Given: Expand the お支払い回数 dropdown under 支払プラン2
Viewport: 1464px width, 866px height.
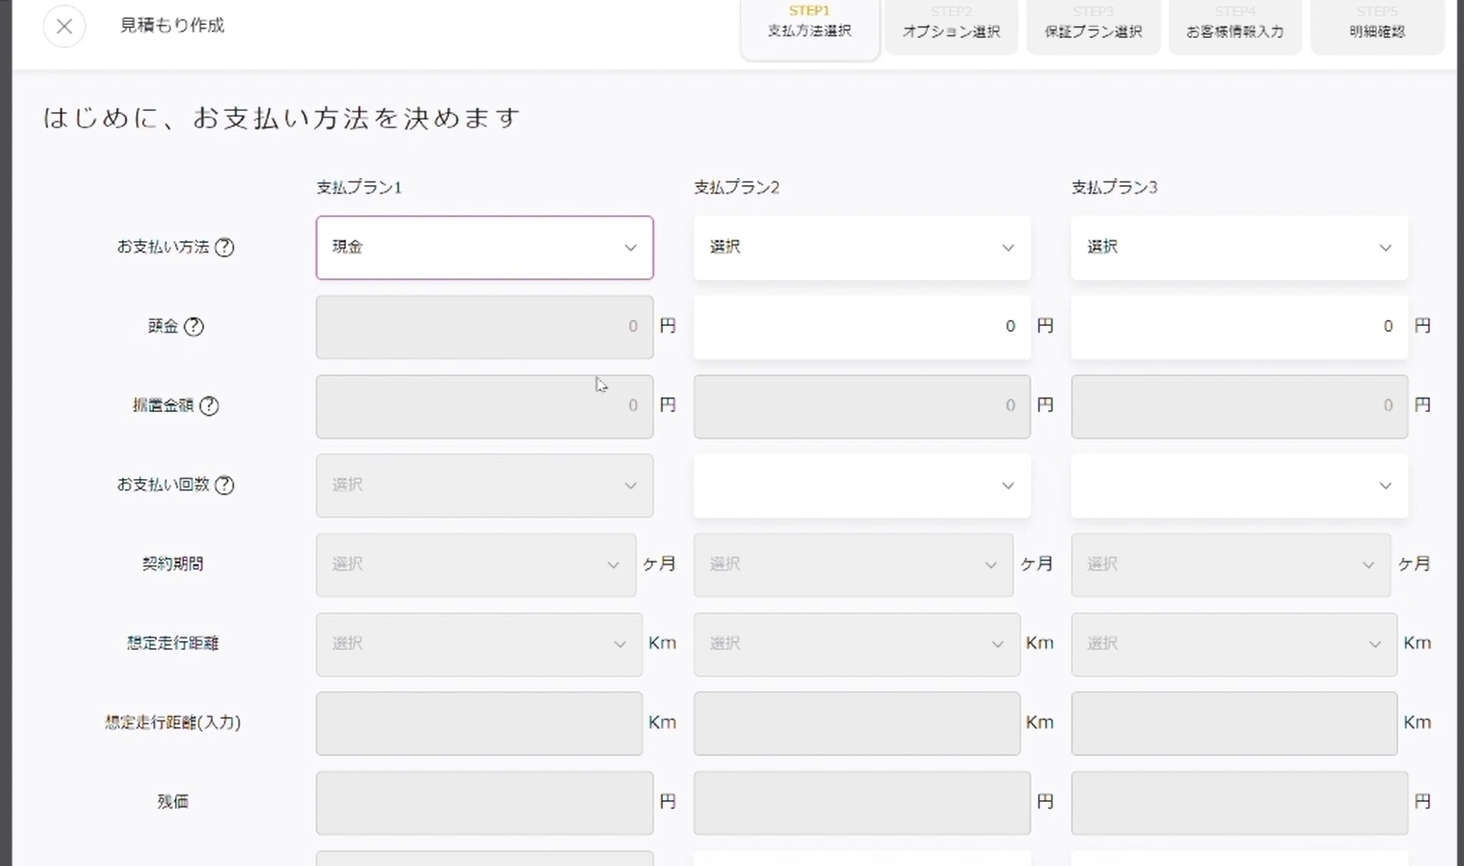Looking at the screenshot, I should coord(861,485).
